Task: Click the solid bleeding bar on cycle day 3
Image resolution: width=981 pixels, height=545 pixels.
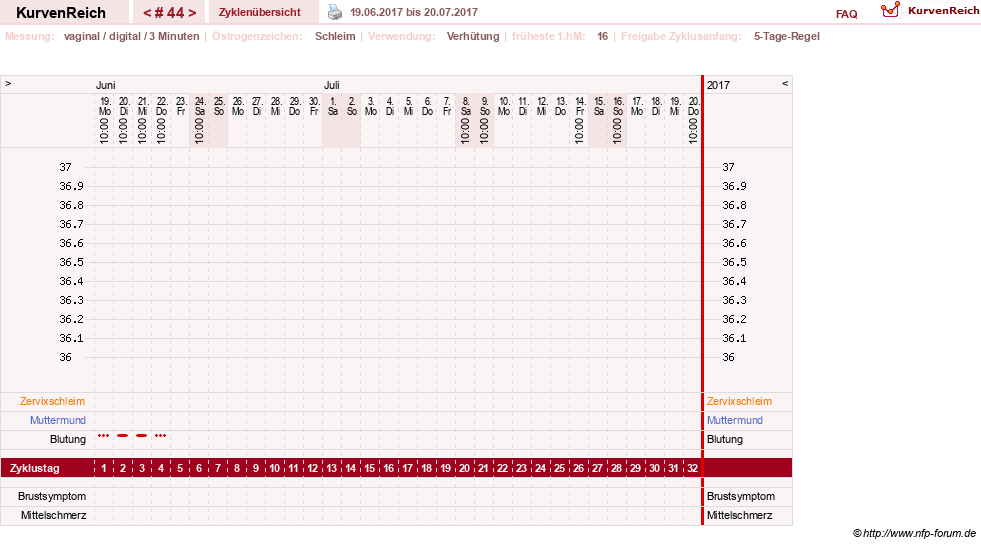Action: [141, 435]
